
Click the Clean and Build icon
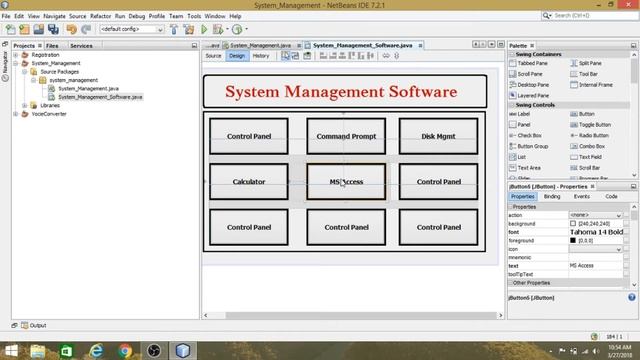189,29
